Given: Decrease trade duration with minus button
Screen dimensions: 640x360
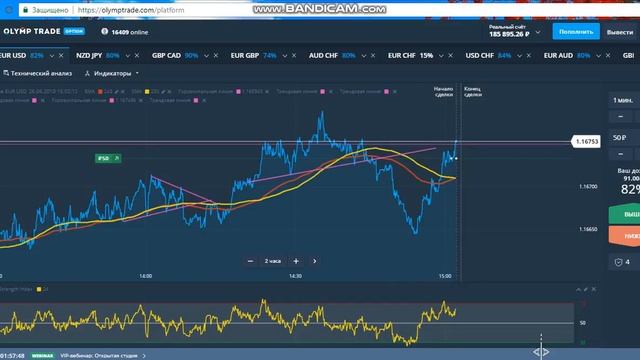Looking at the screenshot, I should click(x=620, y=117).
